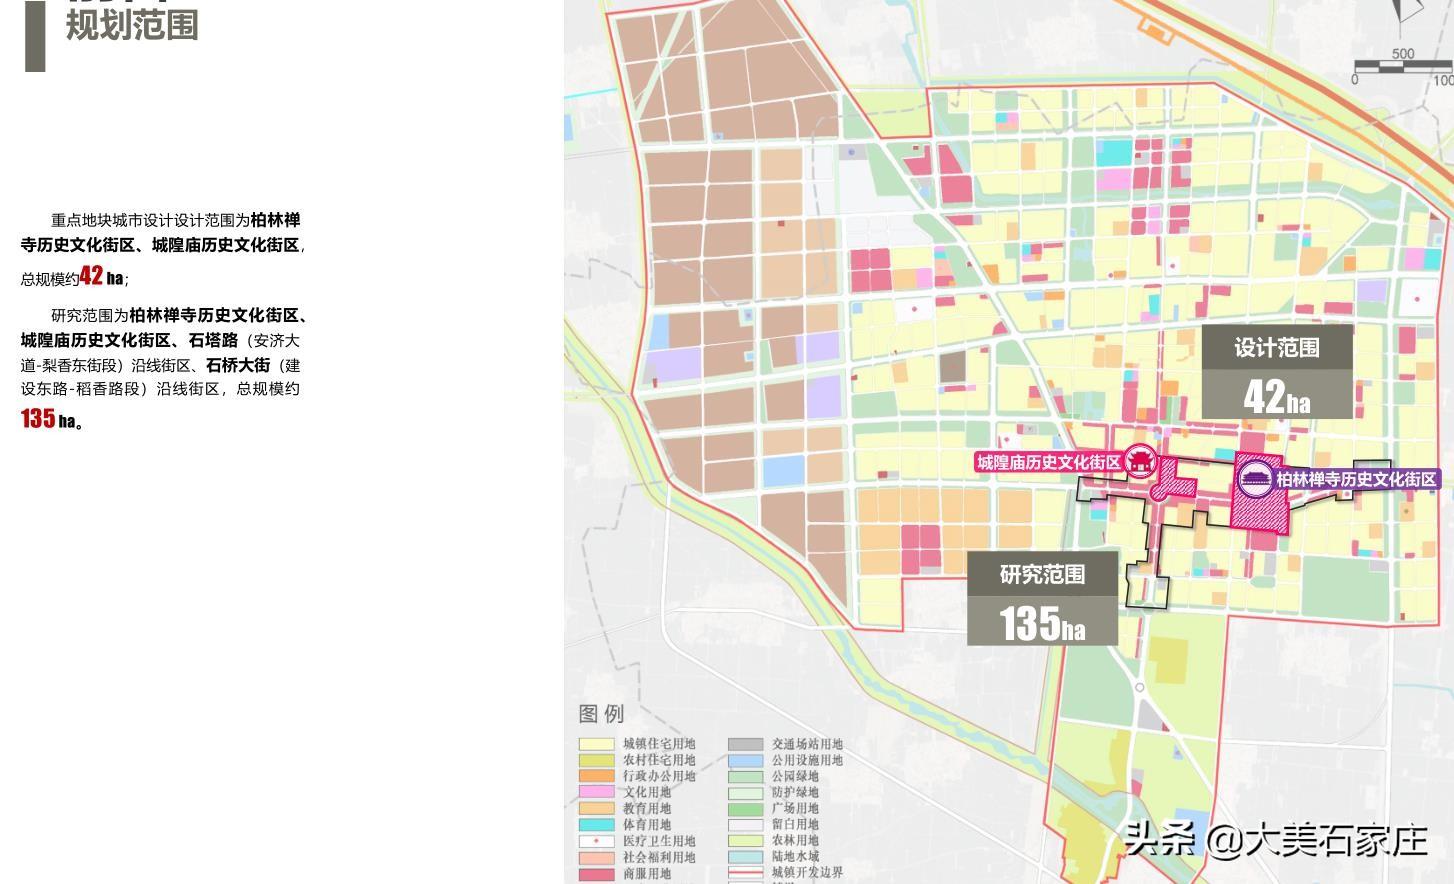Pick the 社会福利用地 legend swatch

(596, 857)
